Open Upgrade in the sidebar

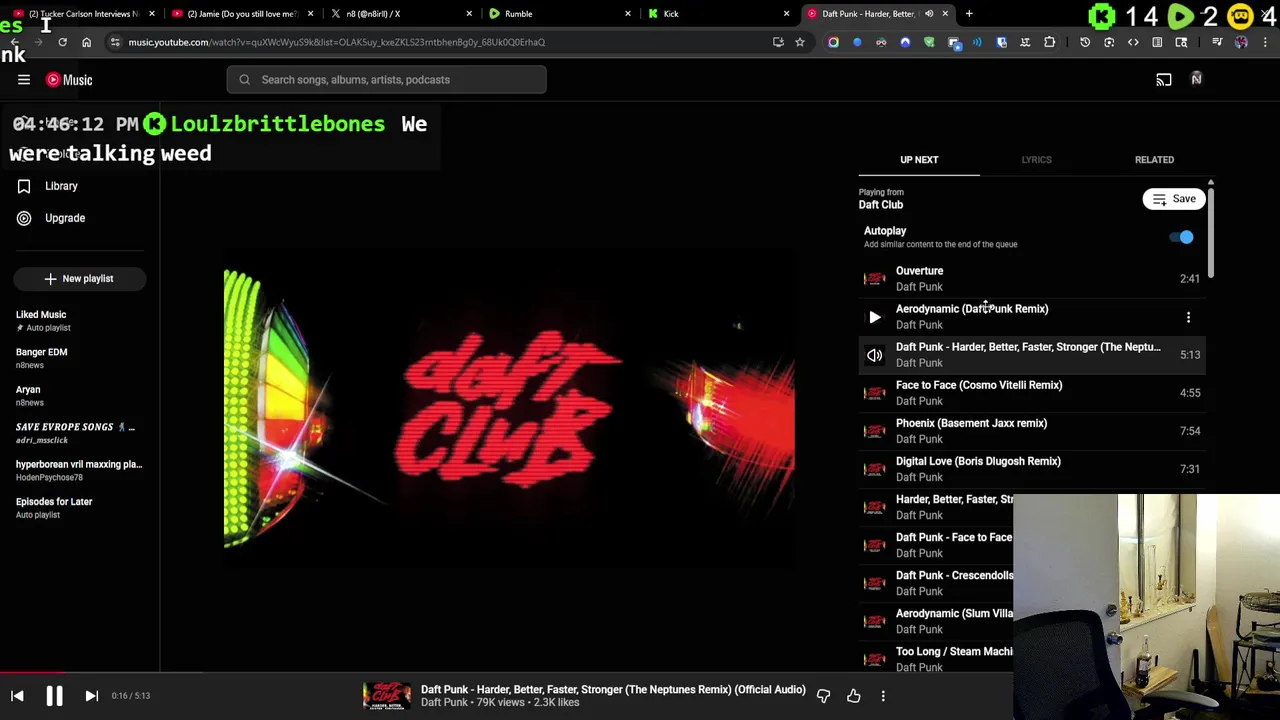click(65, 218)
